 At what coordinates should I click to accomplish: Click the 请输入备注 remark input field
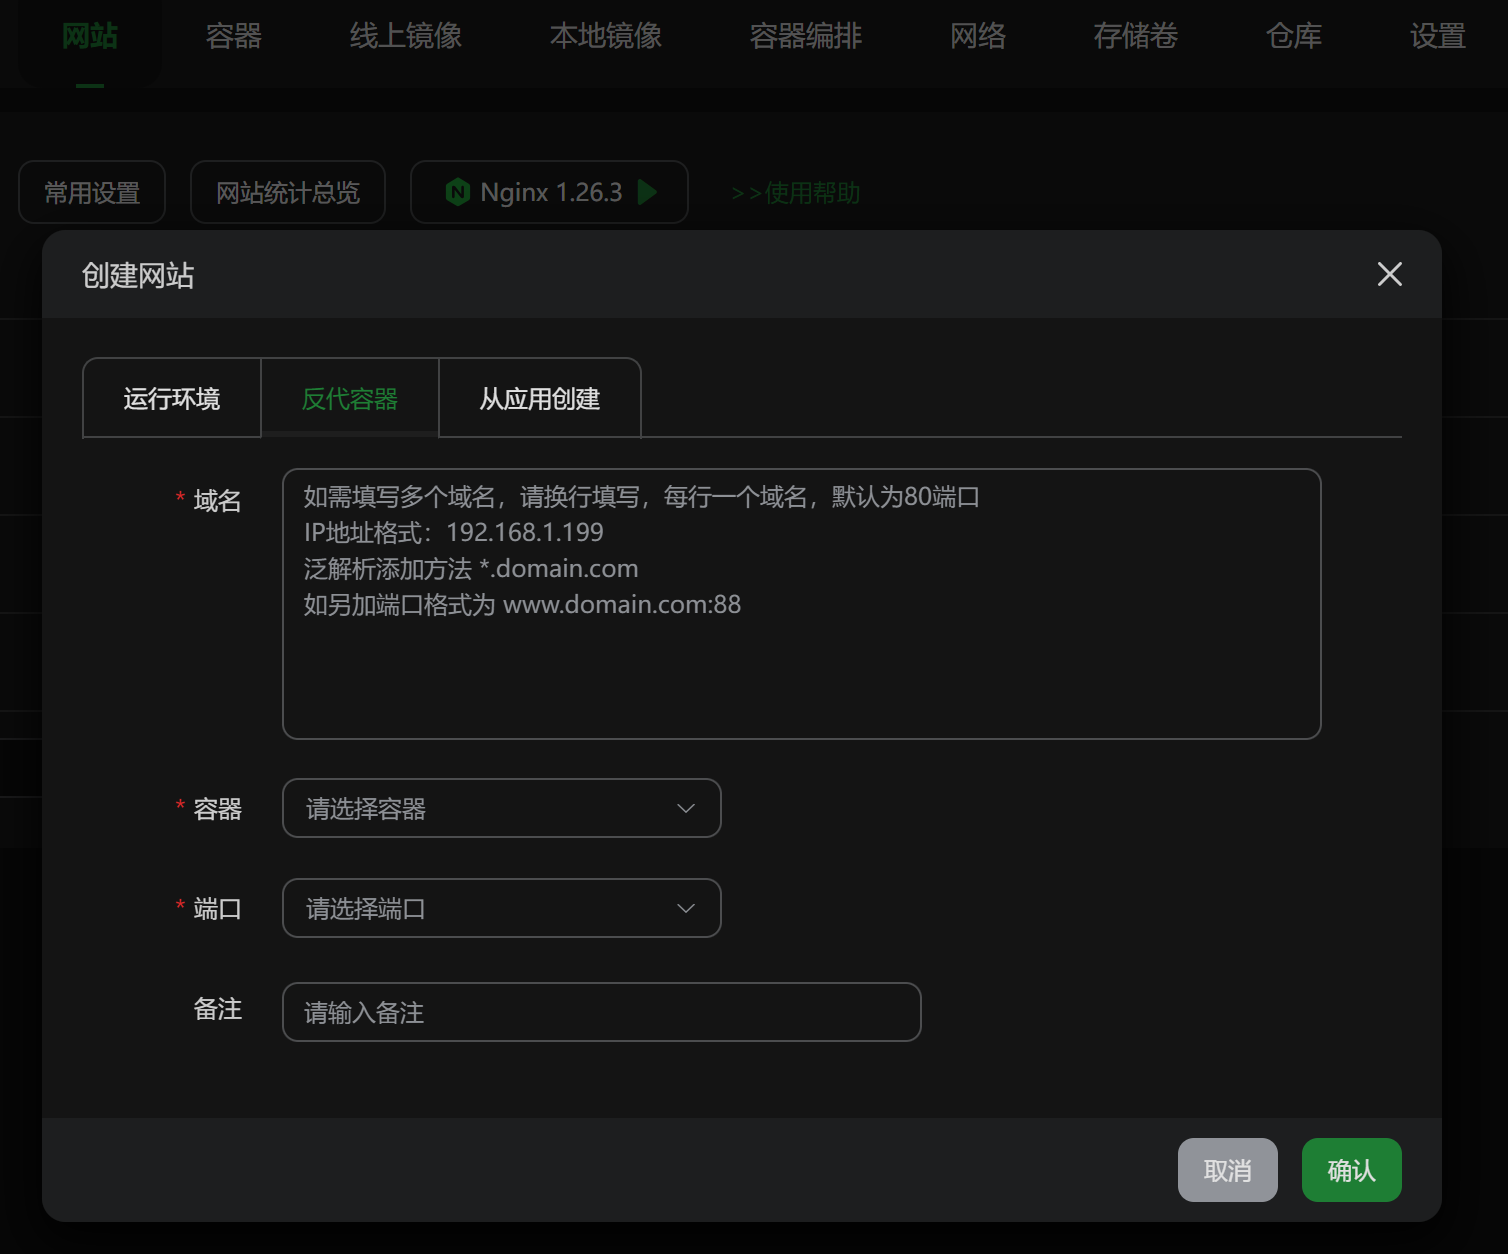(602, 1012)
